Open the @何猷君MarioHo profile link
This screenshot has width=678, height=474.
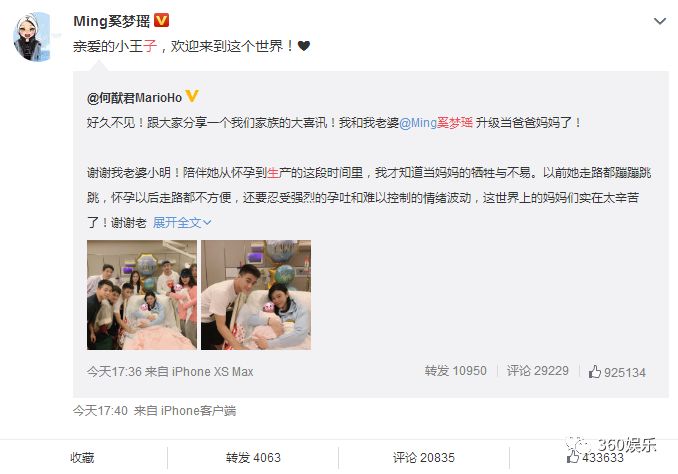pyautogui.click(x=134, y=98)
